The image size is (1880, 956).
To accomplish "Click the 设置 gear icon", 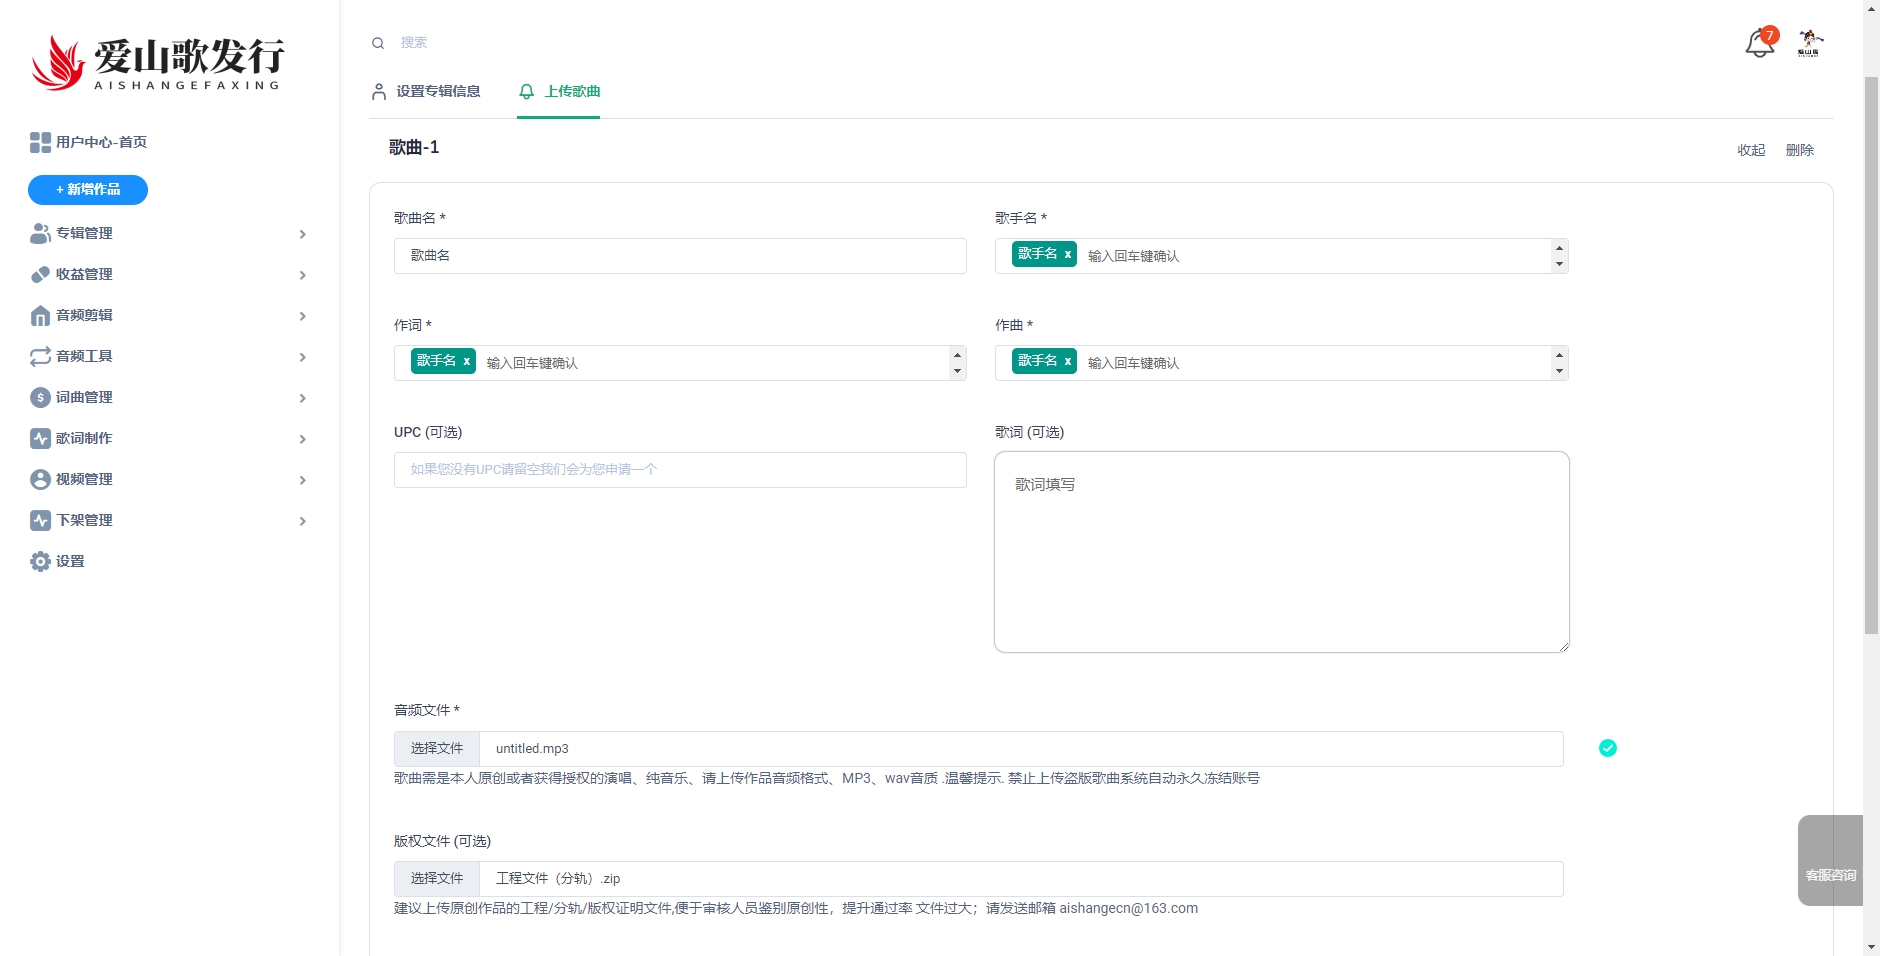I will tap(40, 562).
